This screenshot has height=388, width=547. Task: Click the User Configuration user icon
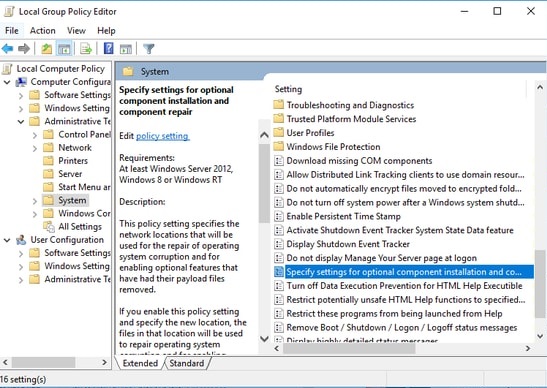21,240
